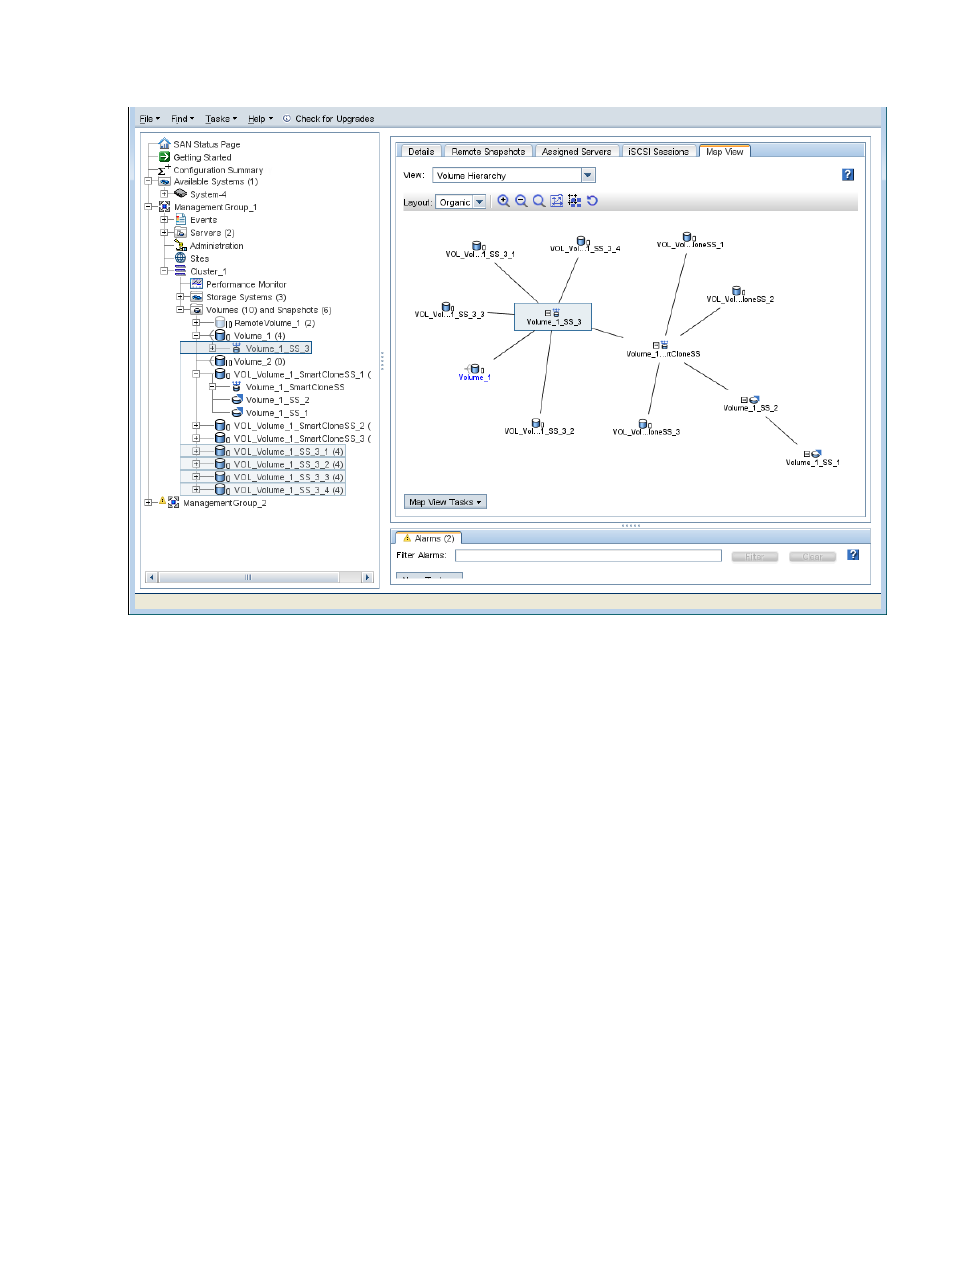Screen dimensions: 954x1270
Task: Open the Find menu
Action: coord(182,119)
